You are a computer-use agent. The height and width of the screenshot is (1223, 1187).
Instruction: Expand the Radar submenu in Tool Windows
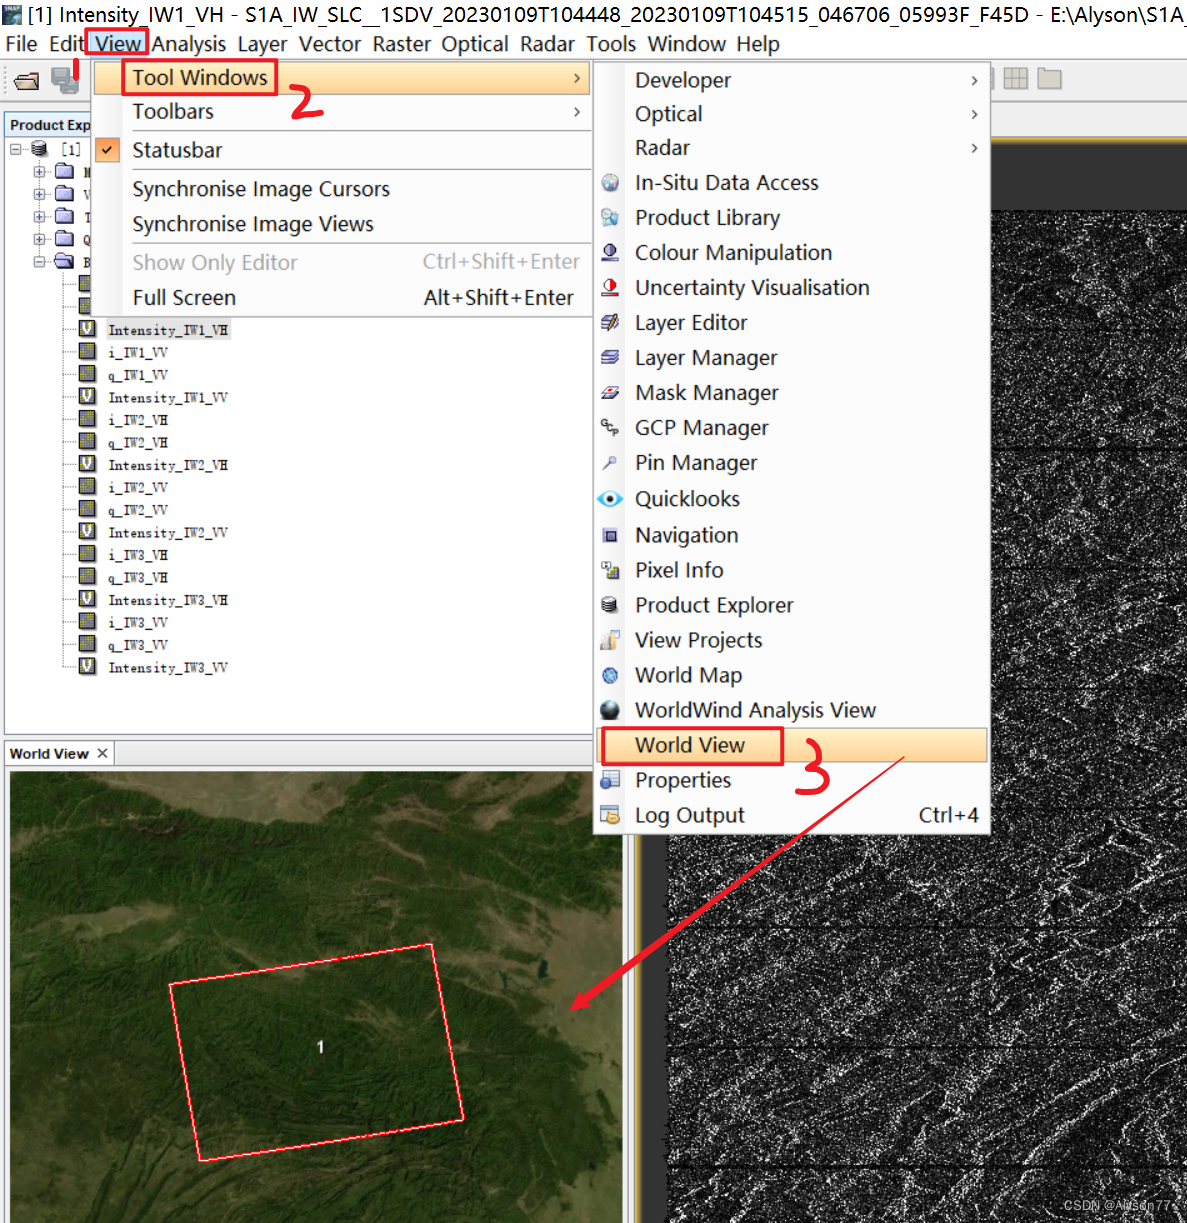coord(792,148)
